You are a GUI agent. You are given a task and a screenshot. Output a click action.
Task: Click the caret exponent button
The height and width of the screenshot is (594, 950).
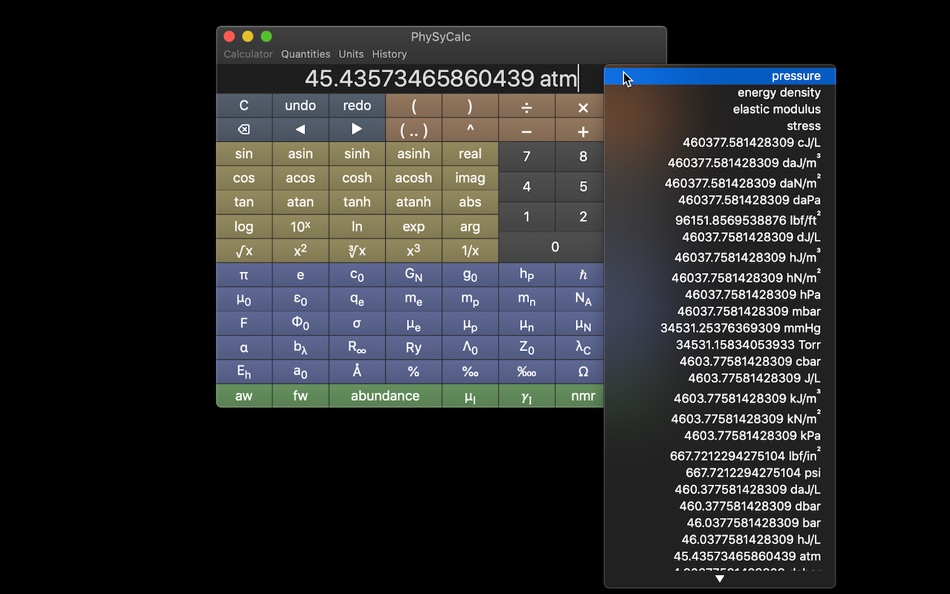click(x=470, y=129)
